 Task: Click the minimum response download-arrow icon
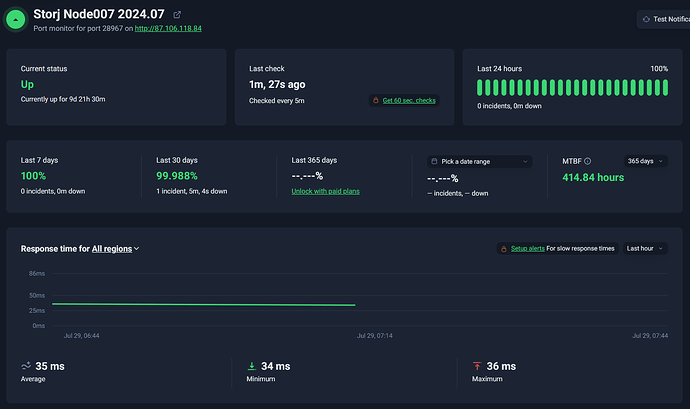tap(252, 366)
